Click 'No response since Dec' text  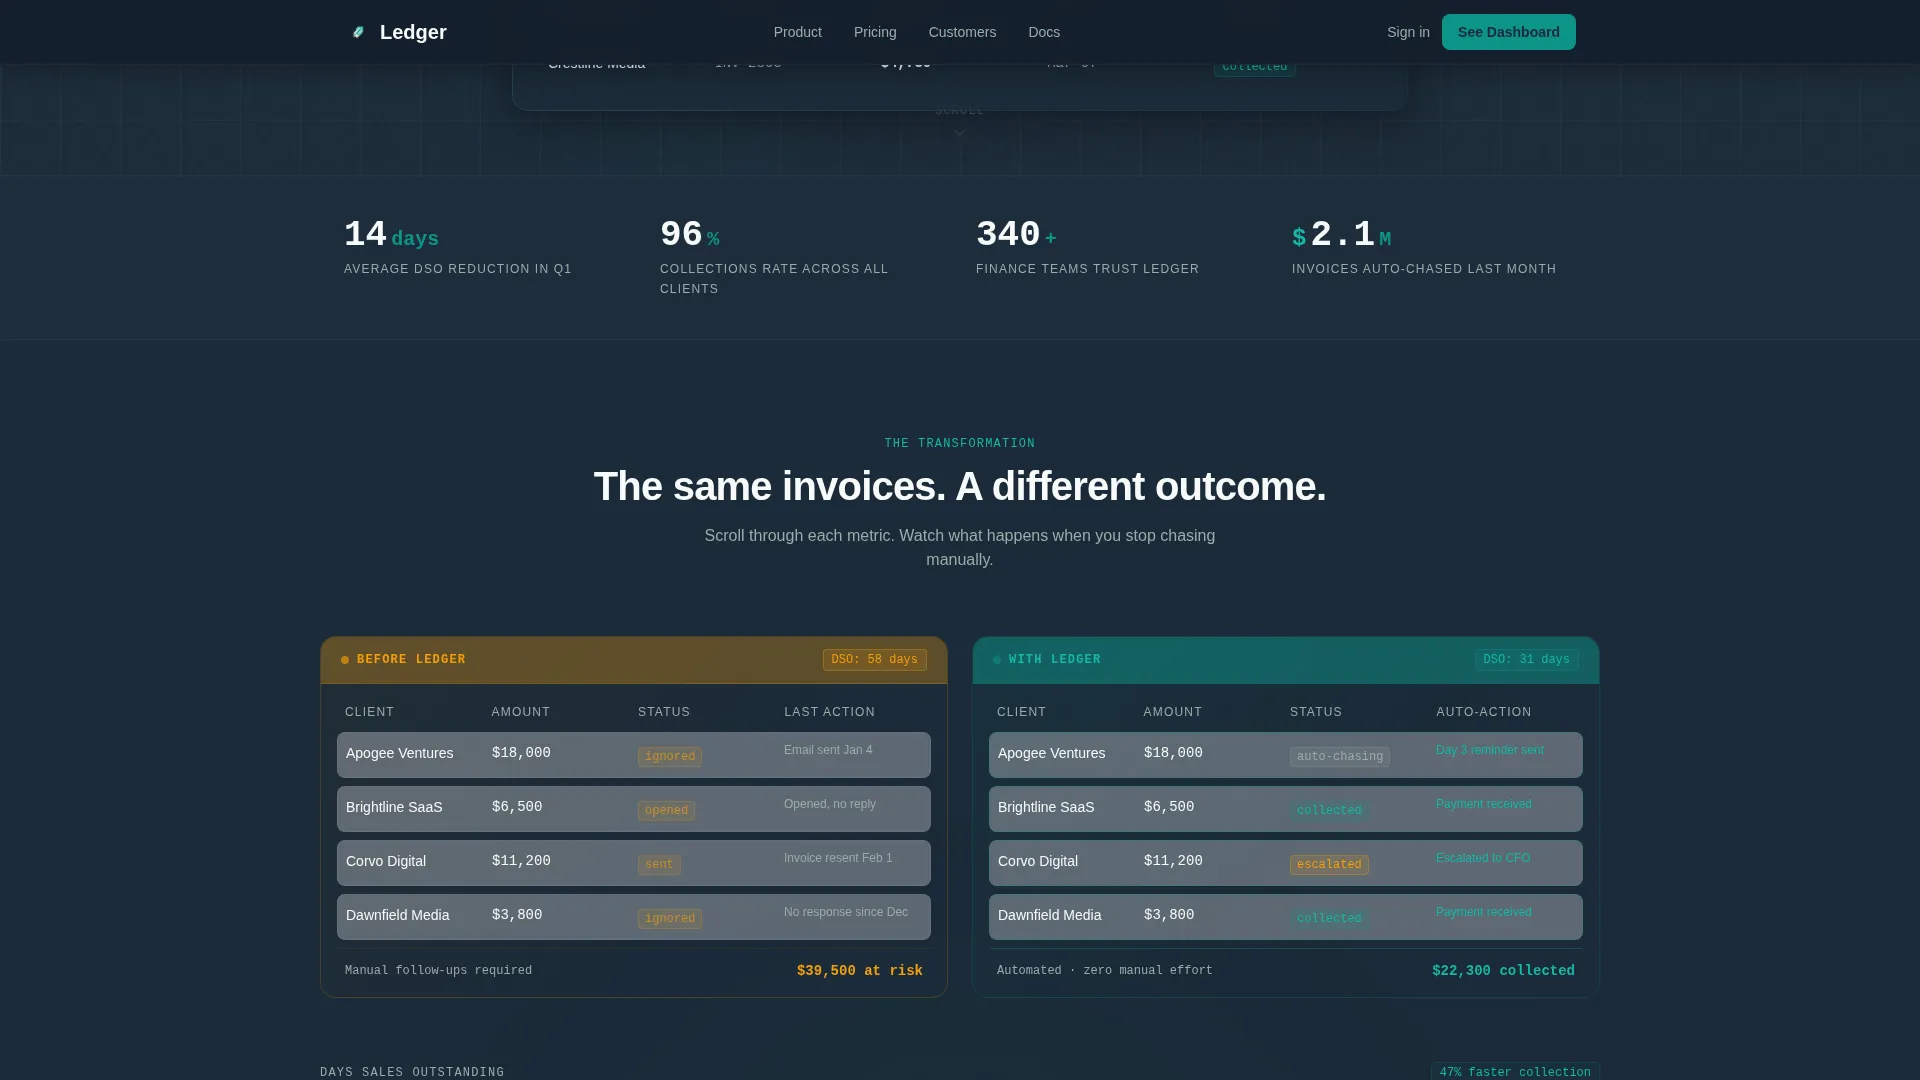tap(846, 912)
